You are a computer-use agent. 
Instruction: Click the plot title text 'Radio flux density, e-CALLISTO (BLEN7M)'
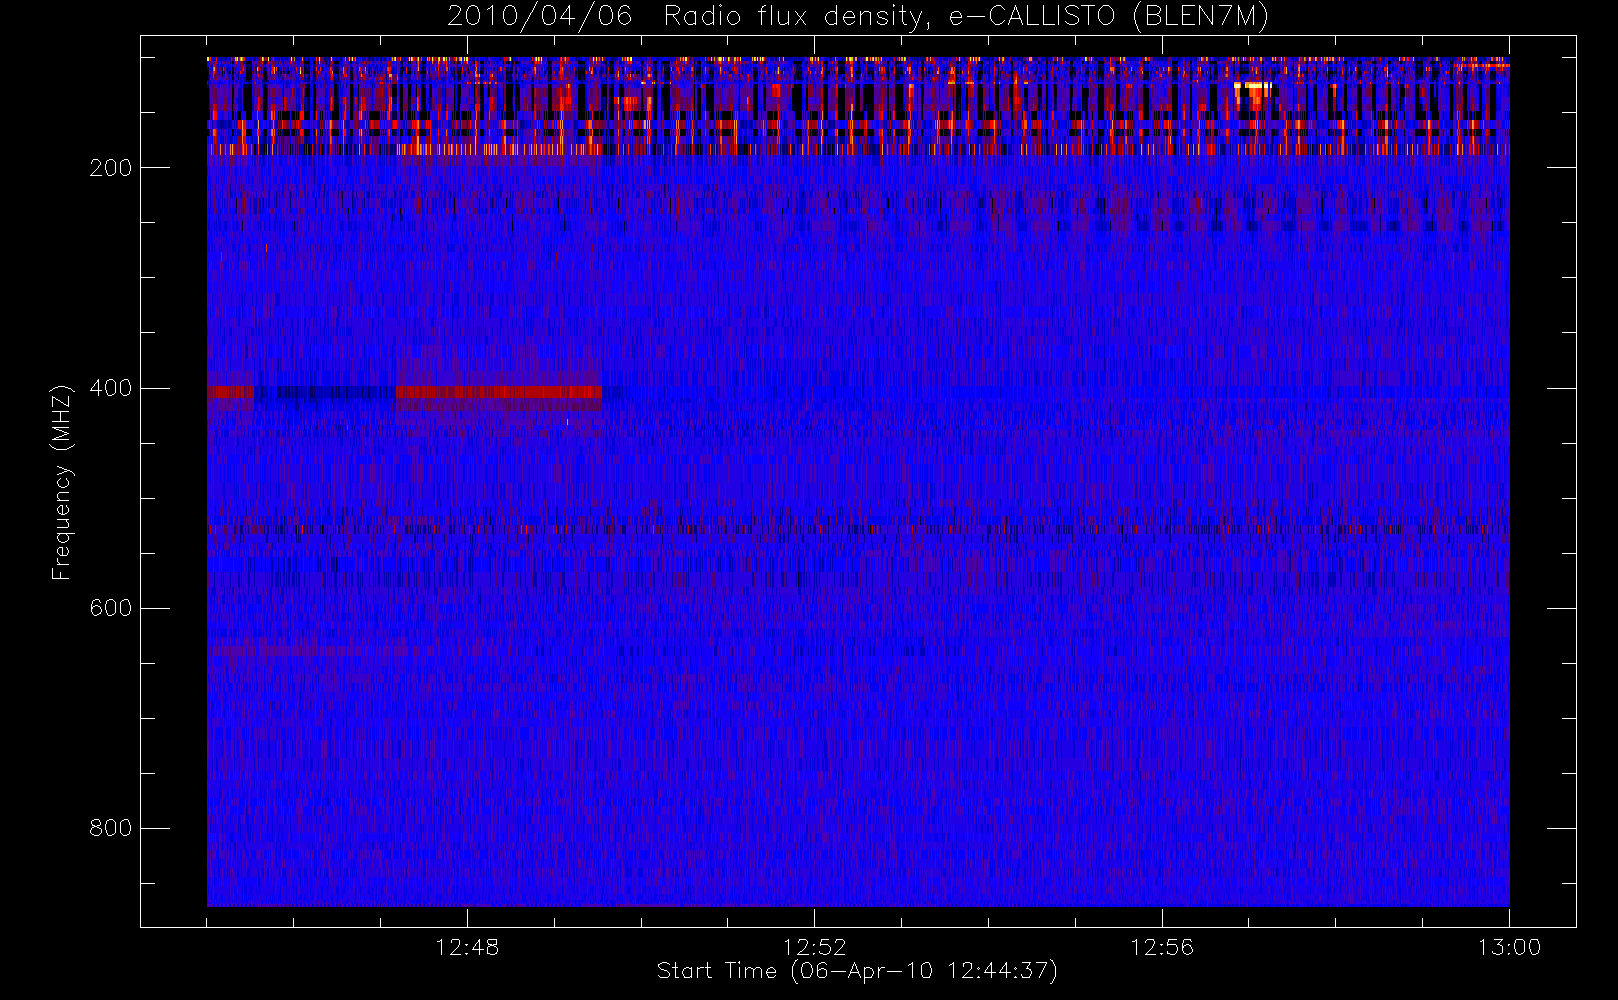tap(966, 17)
